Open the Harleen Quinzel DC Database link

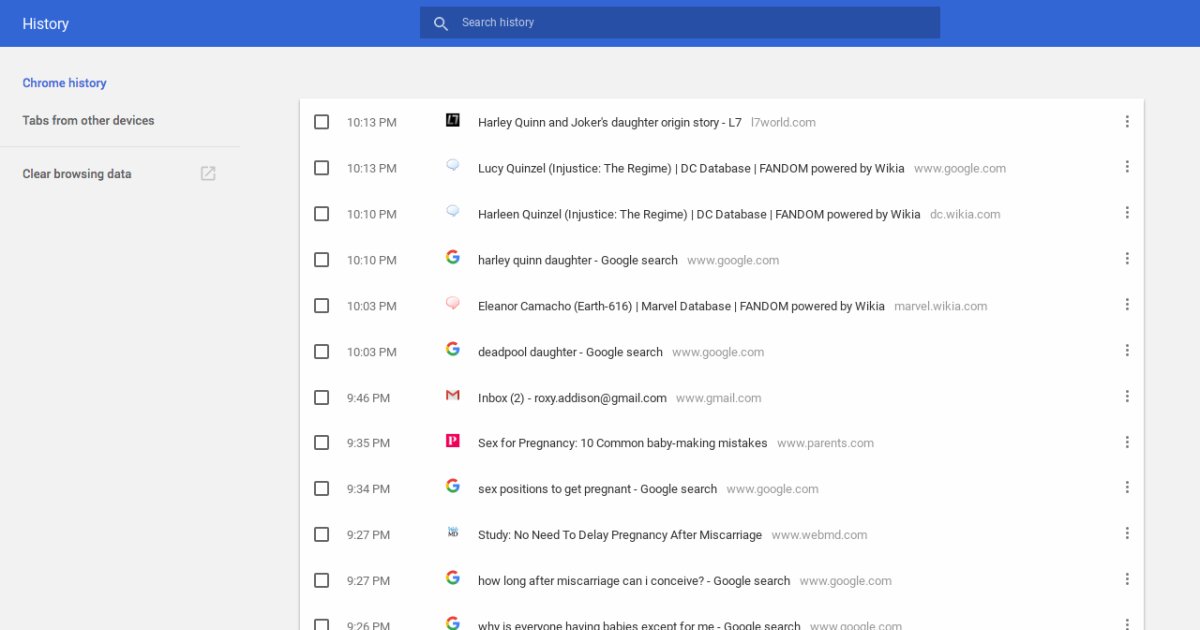[698, 214]
